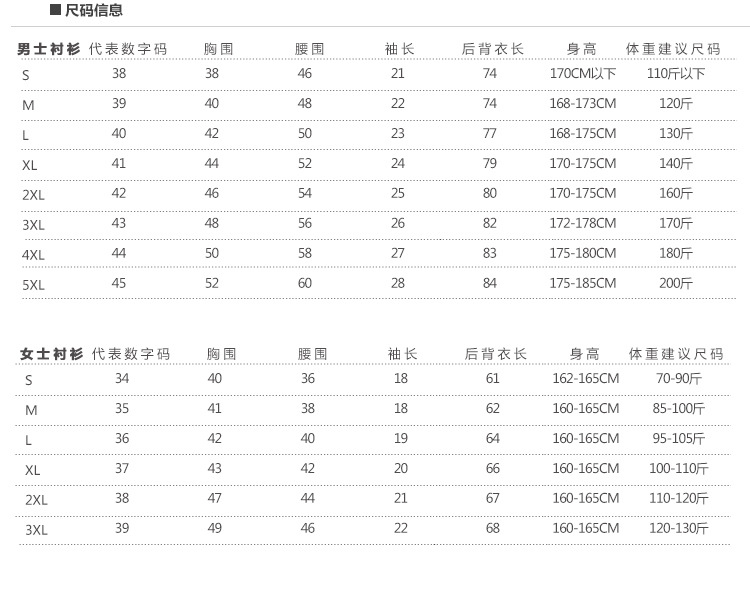Select the '170斤' weight cell
The height and width of the screenshot is (610, 750).
(676, 223)
